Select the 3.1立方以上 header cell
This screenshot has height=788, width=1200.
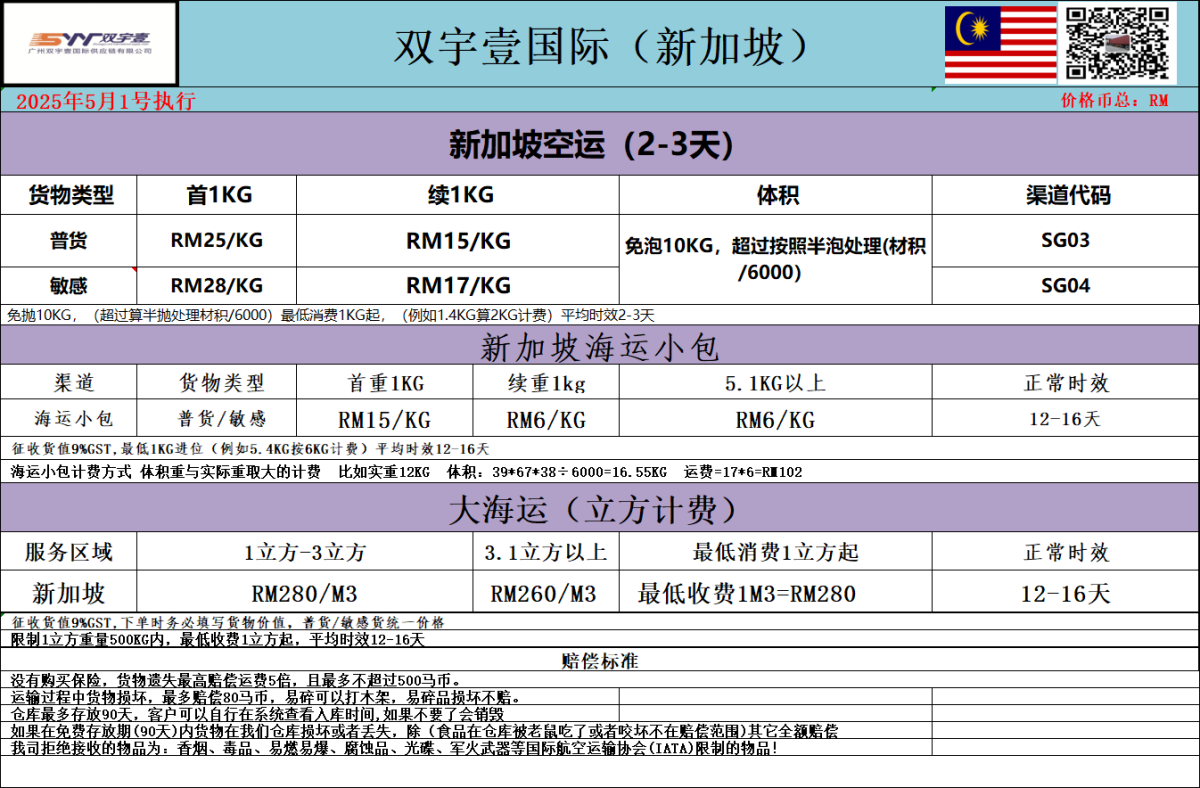pyautogui.click(x=546, y=552)
